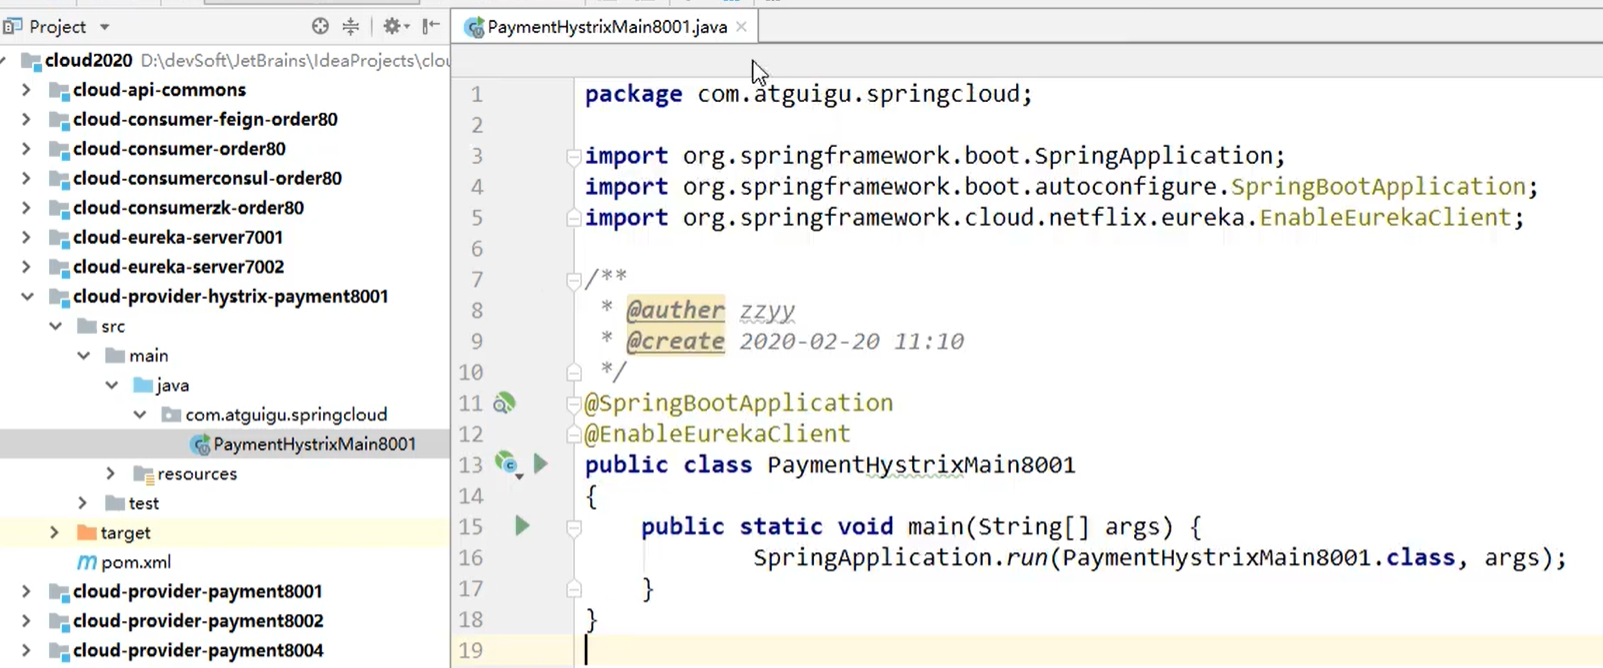Image resolution: width=1603 pixels, height=668 pixels.
Task: Click the main method name on line 15
Action: [x=935, y=527]
